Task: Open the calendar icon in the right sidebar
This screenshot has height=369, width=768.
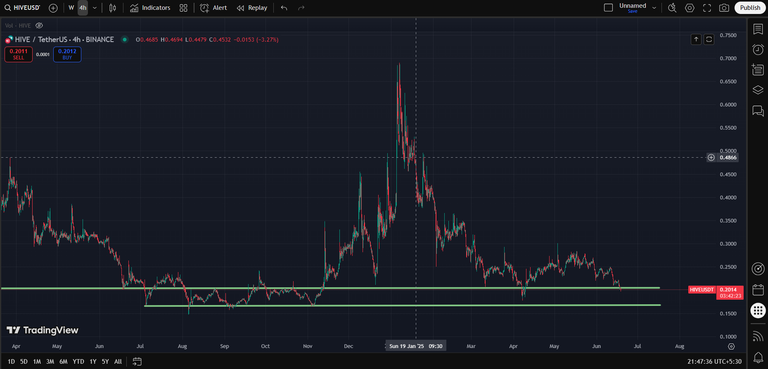Action: 758,290
